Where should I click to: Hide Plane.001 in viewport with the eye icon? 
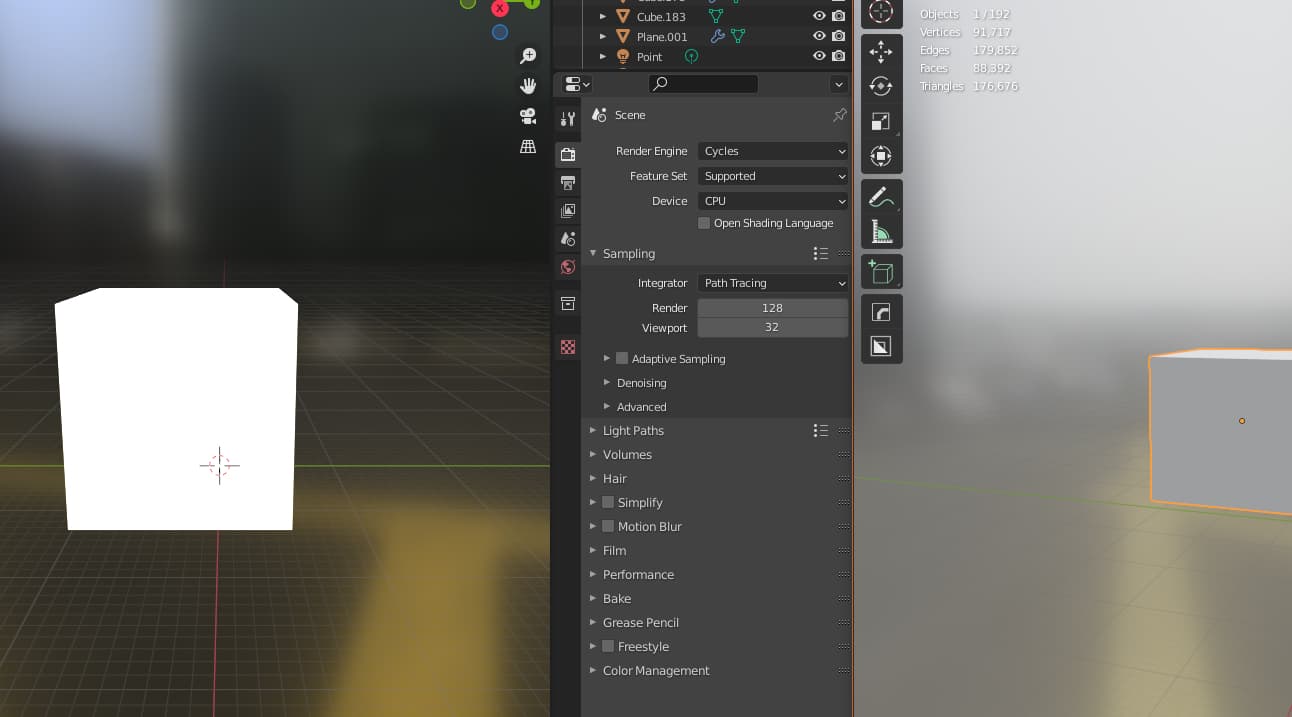coord(819,36)
